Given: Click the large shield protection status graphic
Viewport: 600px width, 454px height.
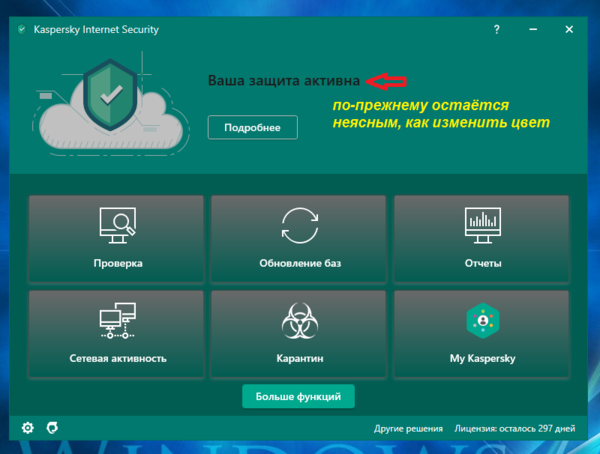Looking at the screenshot, I should [110, 95].
